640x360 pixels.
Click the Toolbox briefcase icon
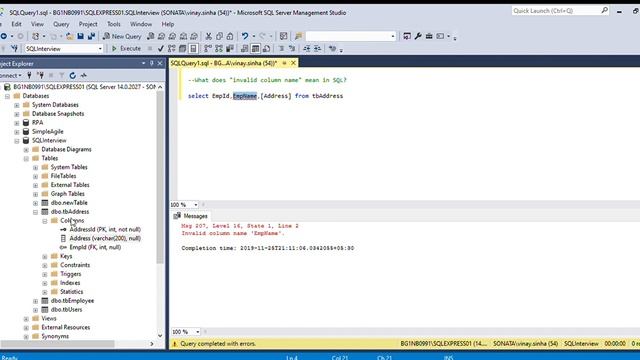[429, 36]
